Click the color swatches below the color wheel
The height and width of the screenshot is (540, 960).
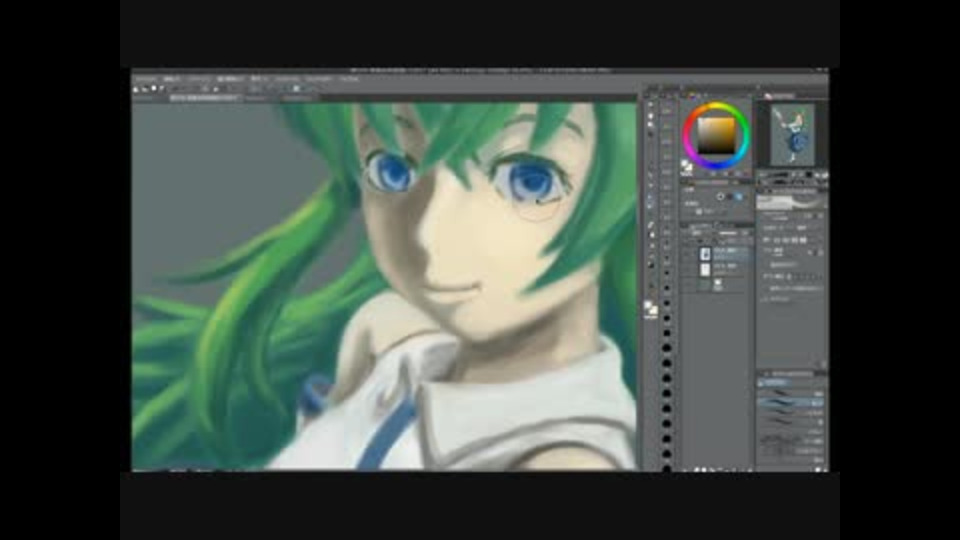[687, 166]
